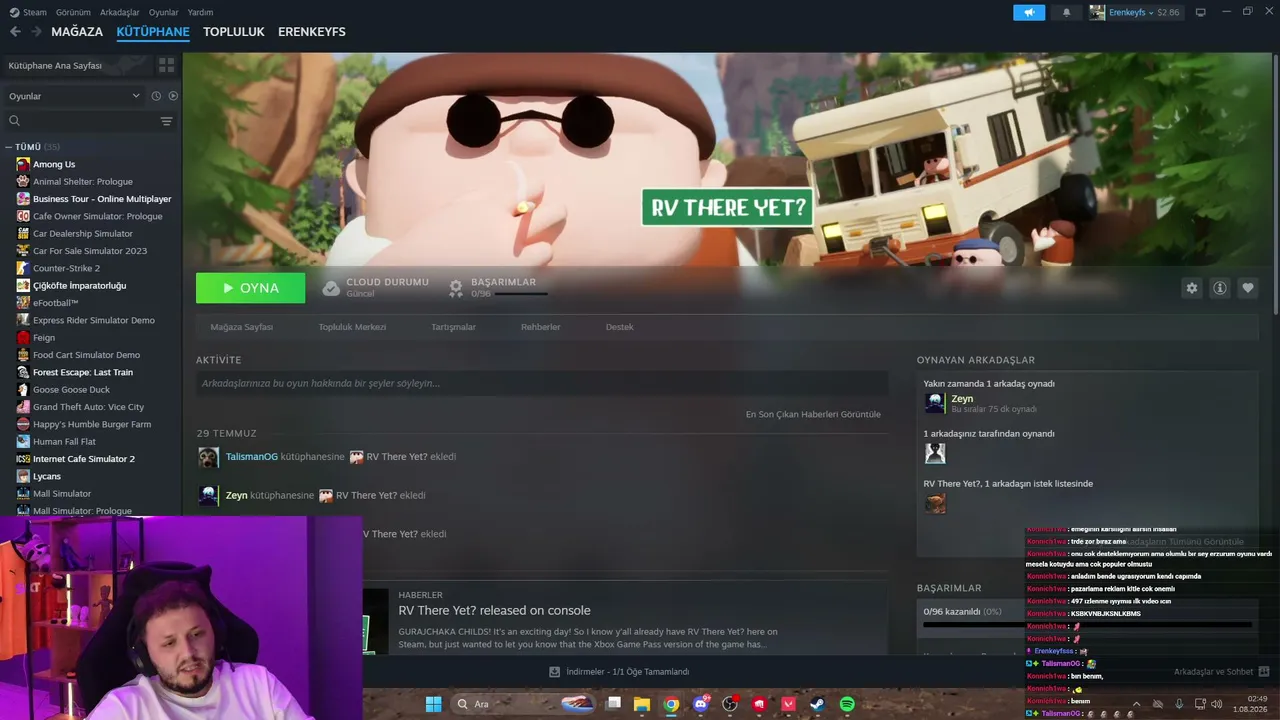Click the Among Us game icon
Viewport: 1280px width, 720px height.
(23, 164)
